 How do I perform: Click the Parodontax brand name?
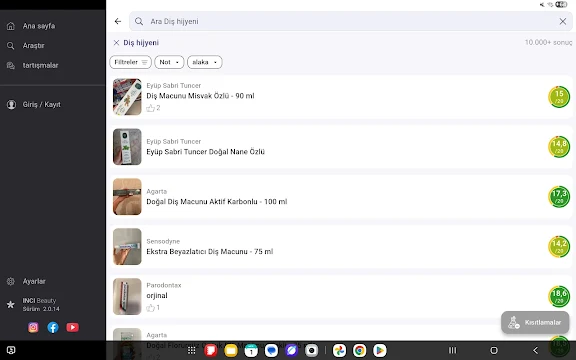[164, 285]
